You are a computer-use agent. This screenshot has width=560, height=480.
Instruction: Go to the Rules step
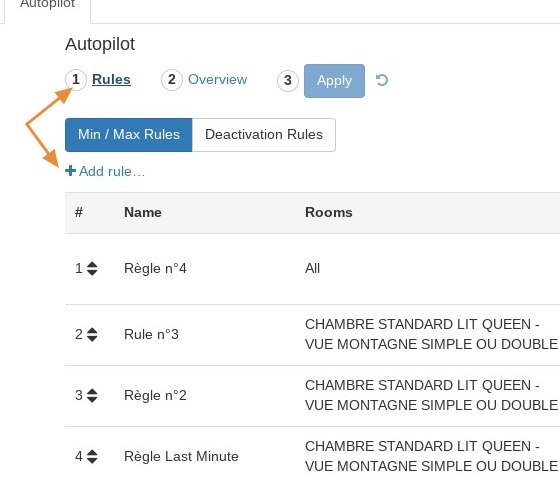[111, 79]
